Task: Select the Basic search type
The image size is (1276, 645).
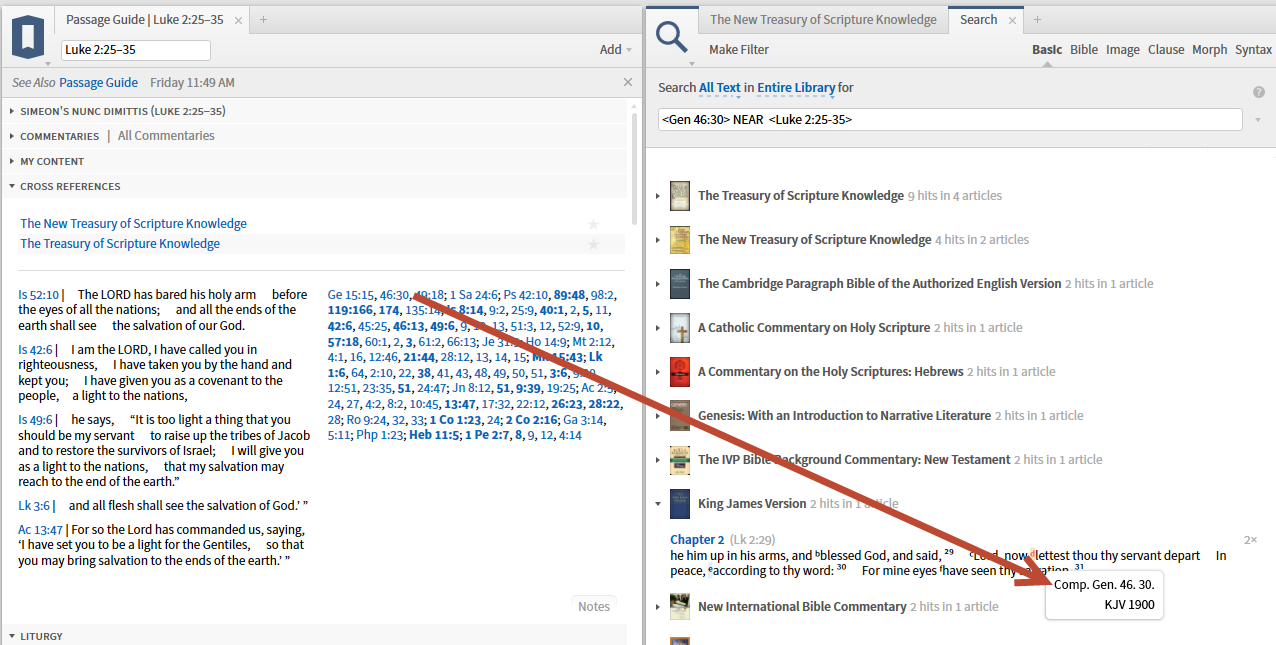Action: tap(1047, 50)
